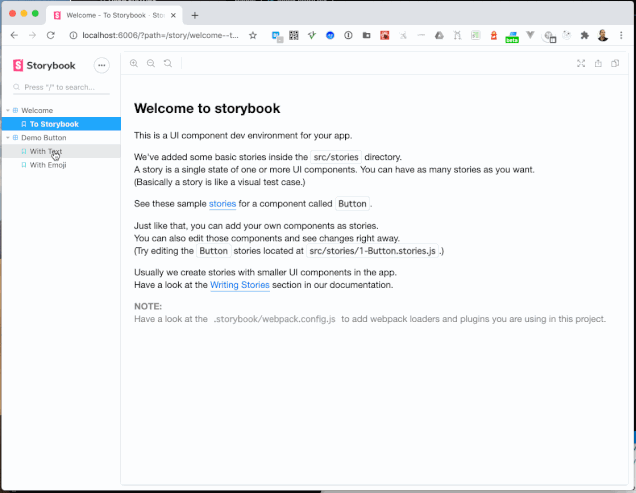Open the 1Password extension icon
The image size is (636, 493).
click(x=348, y=35)
